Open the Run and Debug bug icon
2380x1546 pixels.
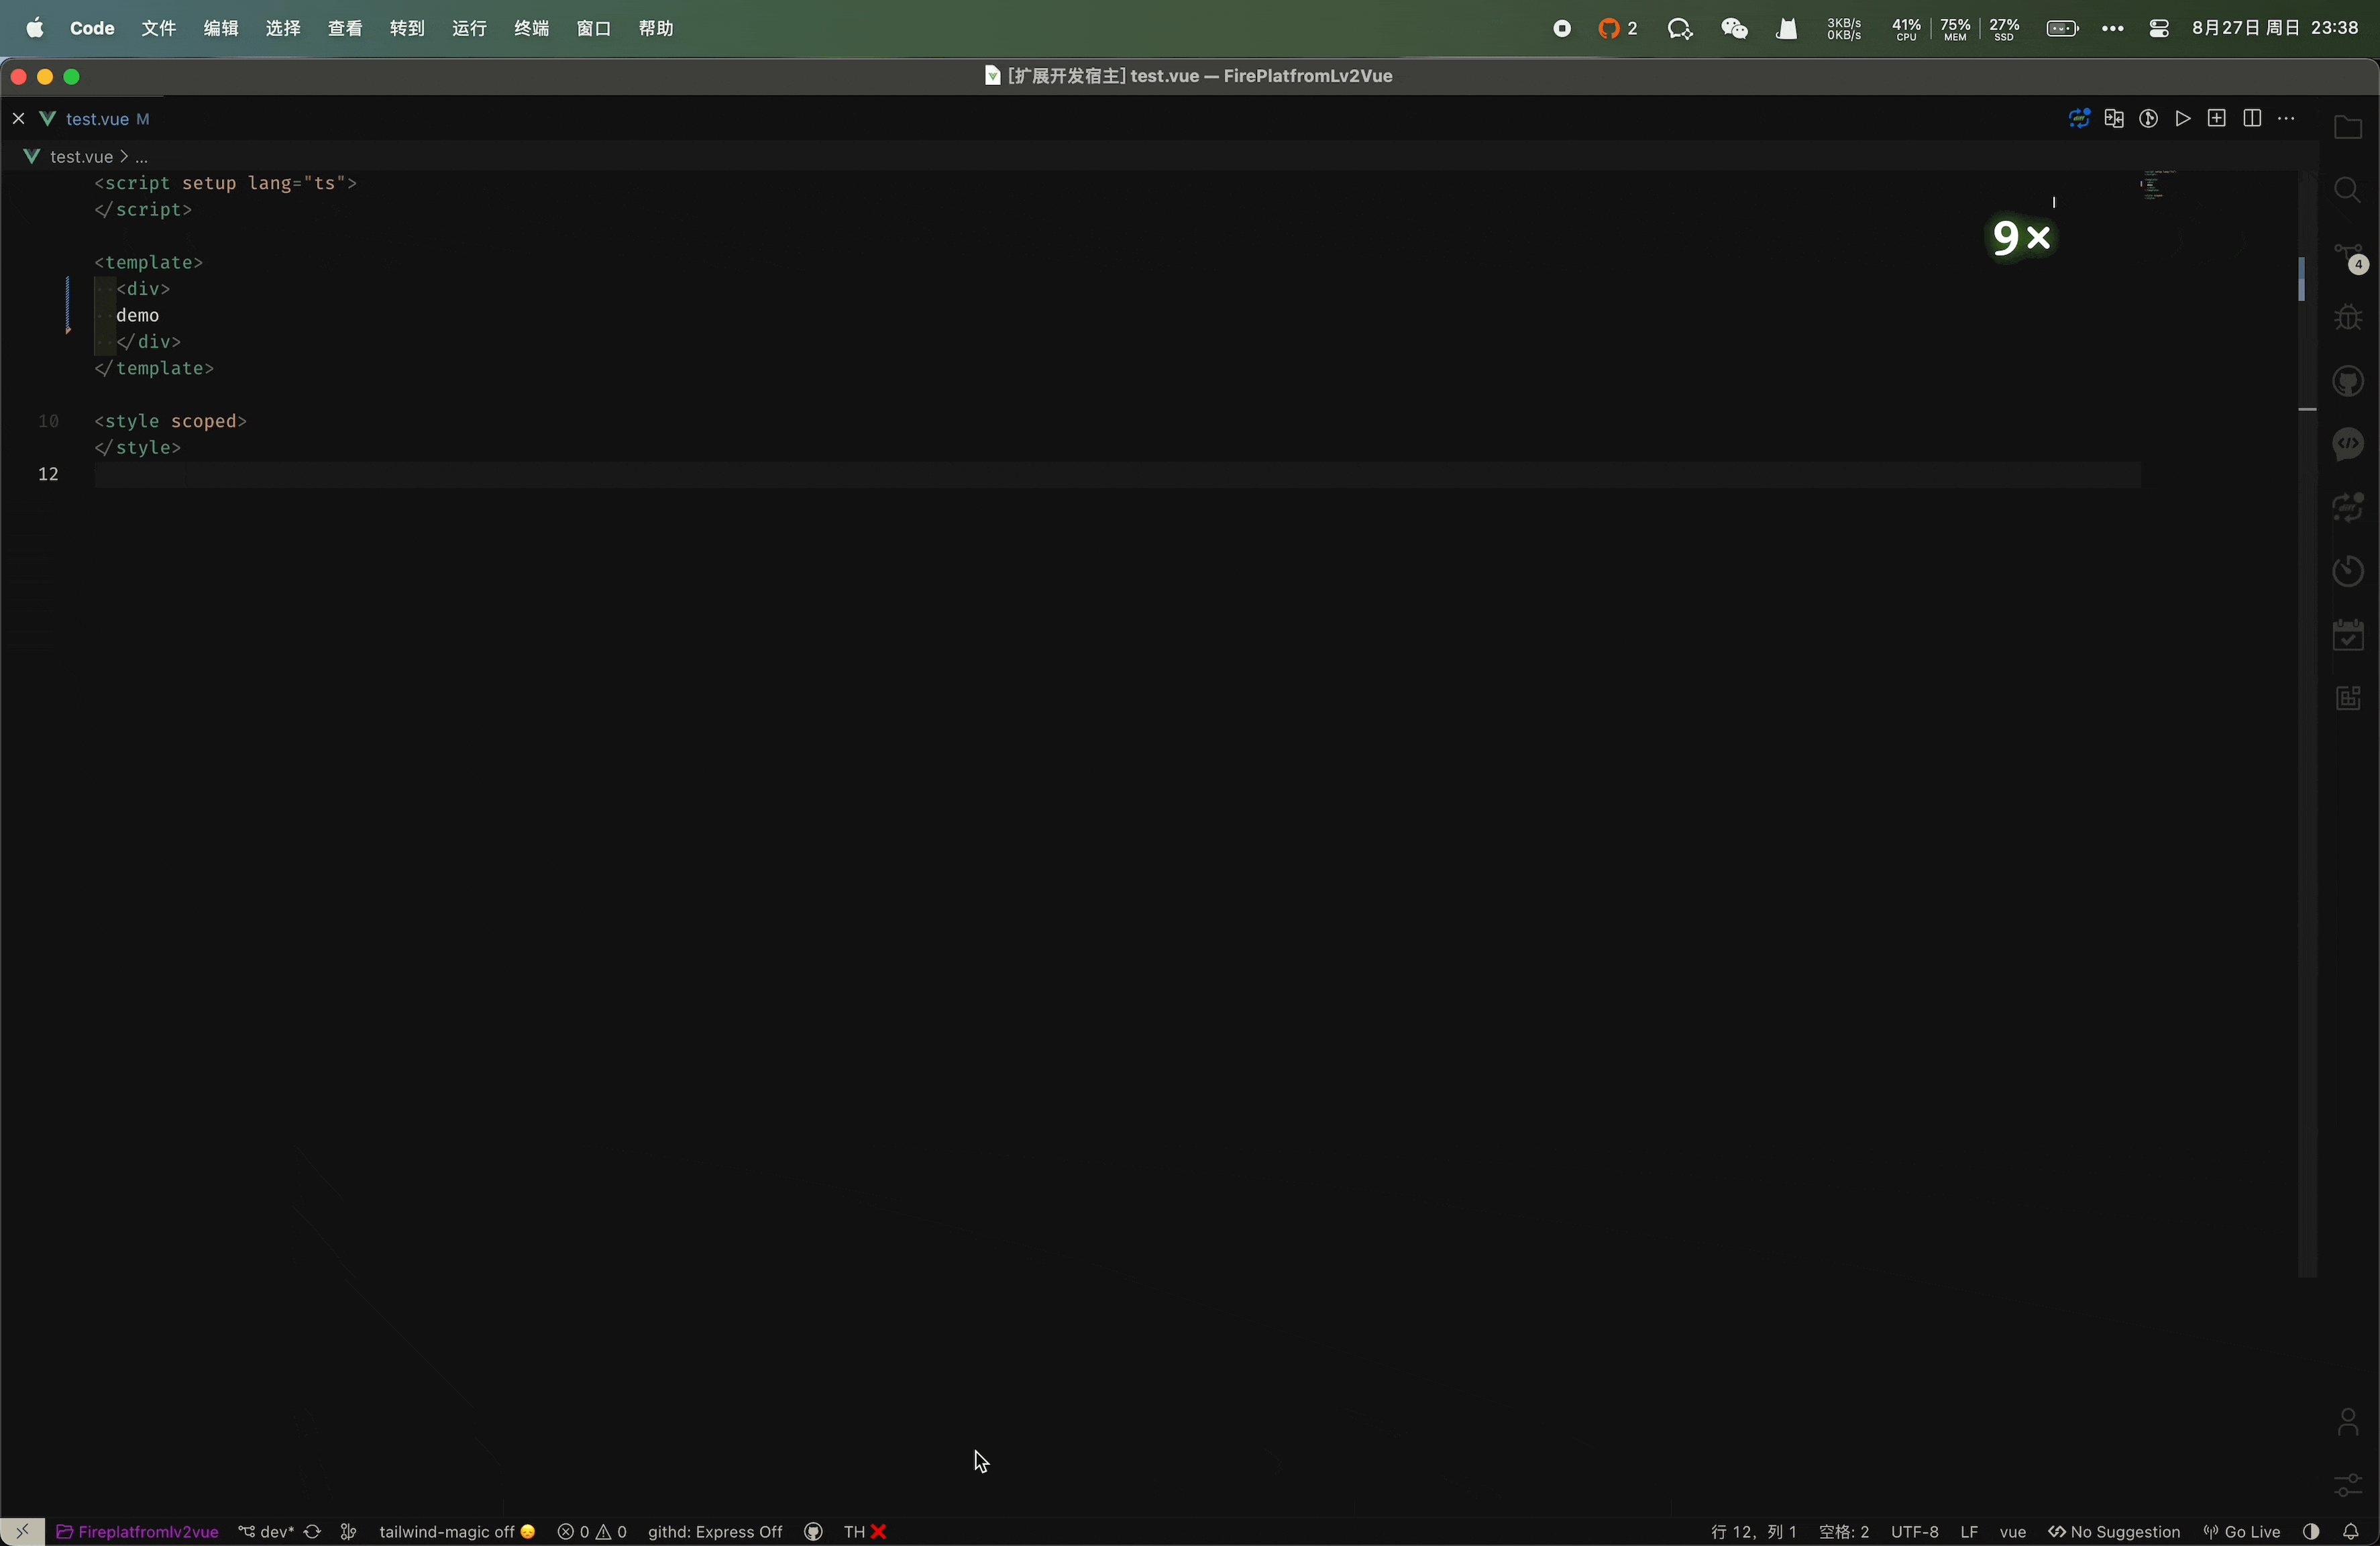[2348, 318]
